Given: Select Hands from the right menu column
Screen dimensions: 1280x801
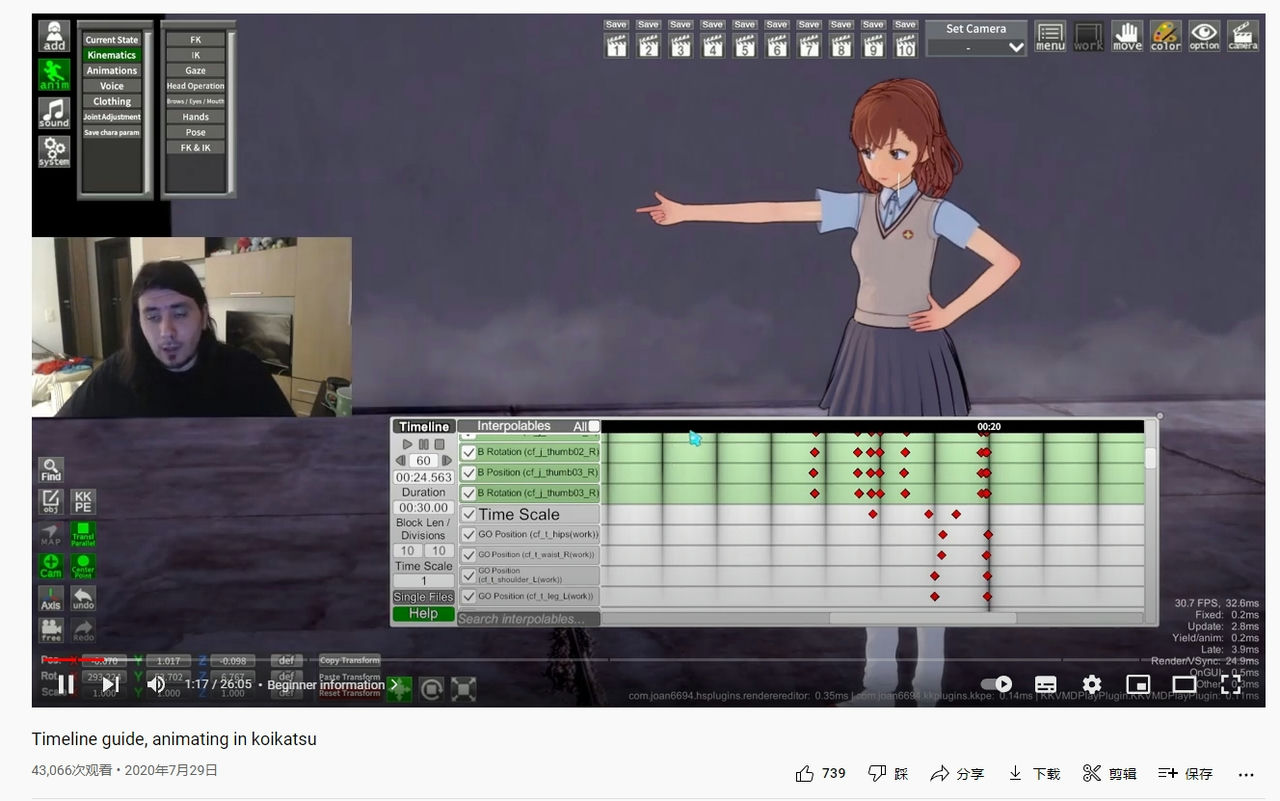Looking at the screenshot, I should (194, 116).
